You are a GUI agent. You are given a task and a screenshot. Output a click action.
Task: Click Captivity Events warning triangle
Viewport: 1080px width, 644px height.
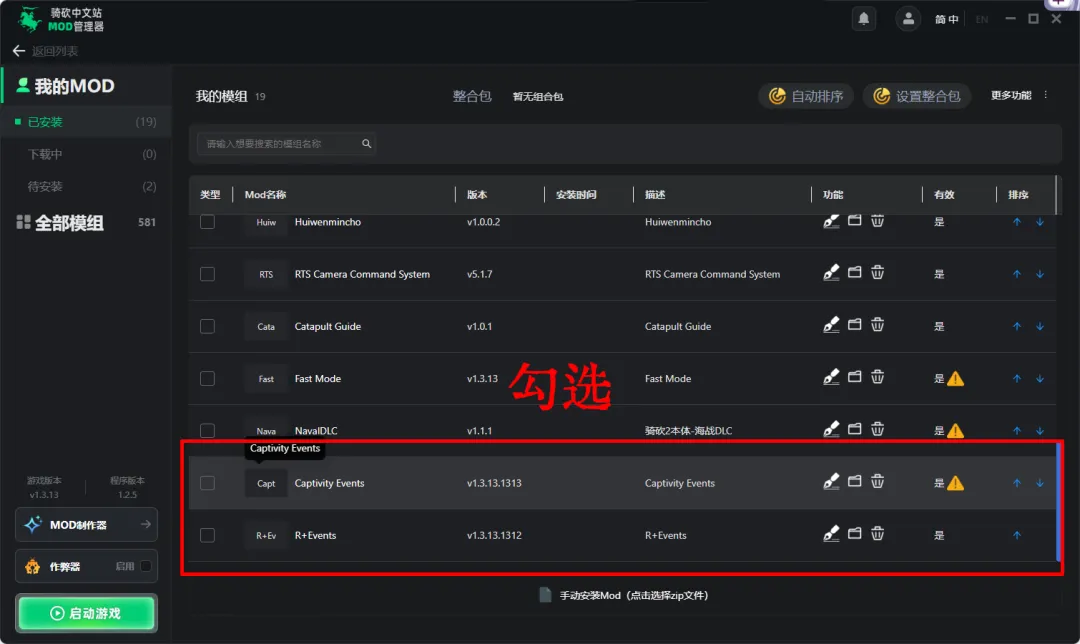tap(955, 484)
